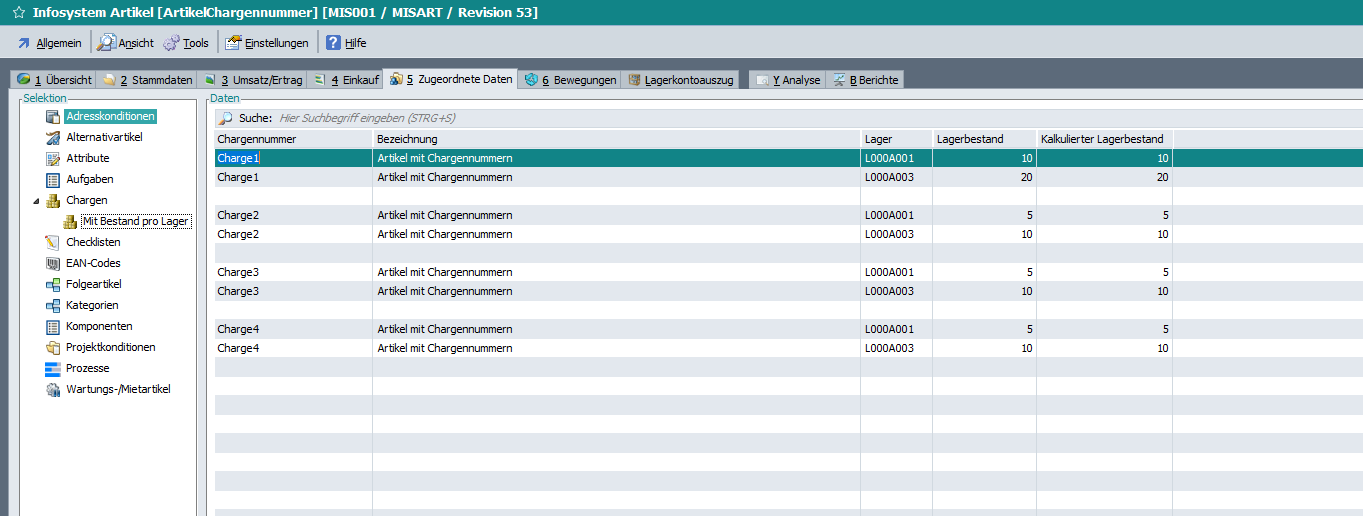This screenshot has height=516, width=1363.
Task: Open the Ansicht menu
Action: point(126,43)
